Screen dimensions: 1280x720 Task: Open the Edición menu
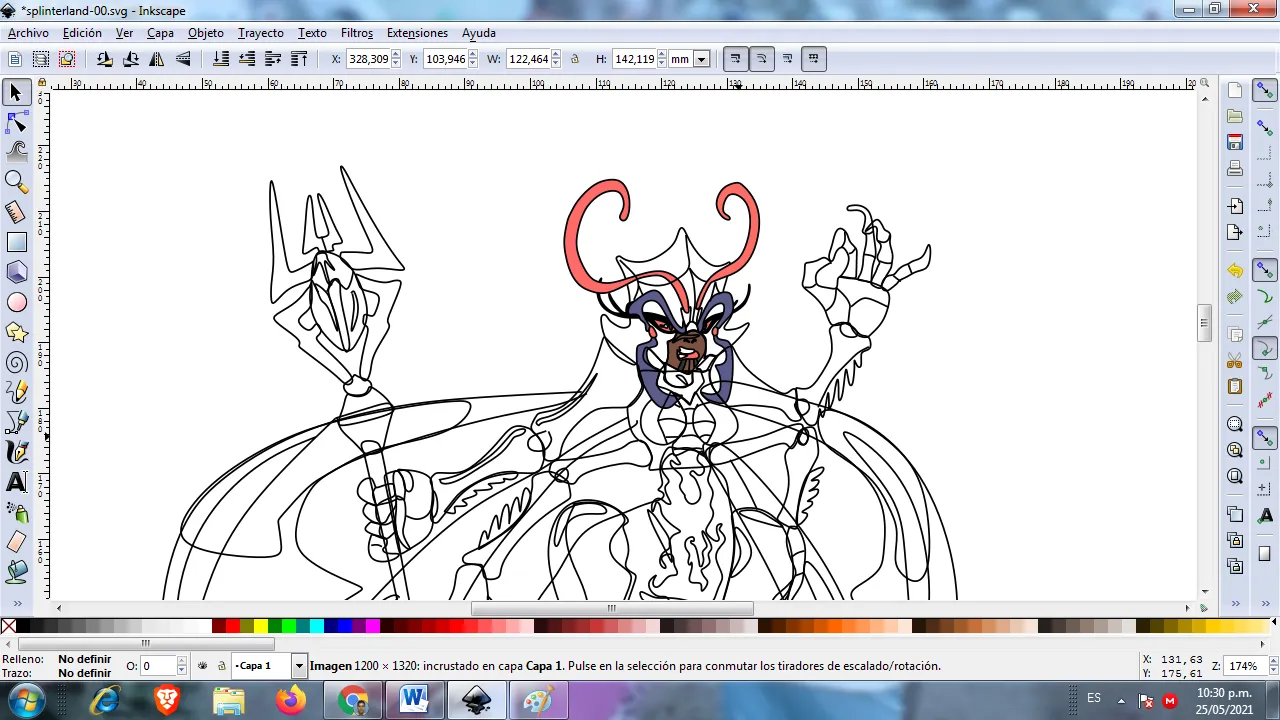pyautogui.click(x=82, y=33)
